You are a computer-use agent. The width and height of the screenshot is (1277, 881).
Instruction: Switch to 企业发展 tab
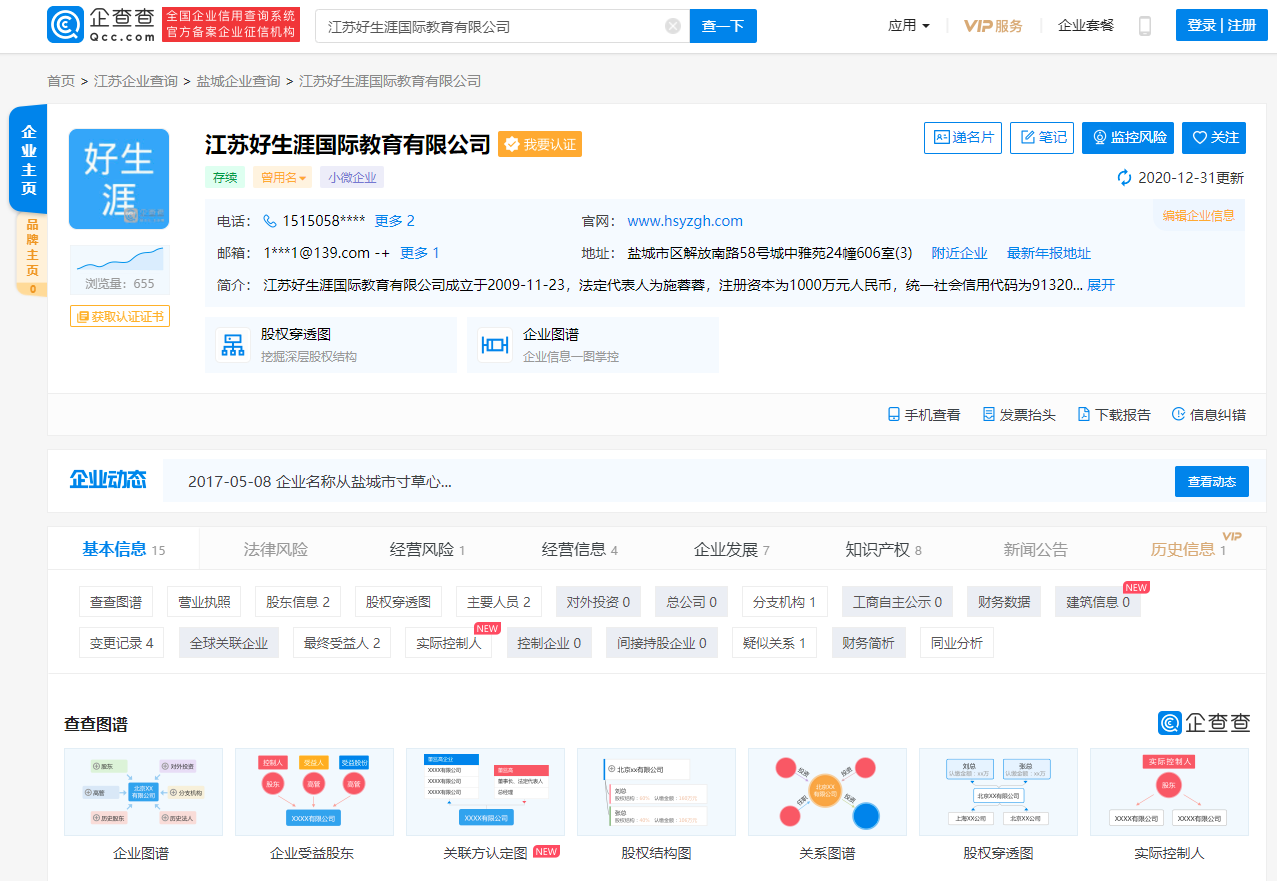tap(732, 549)
